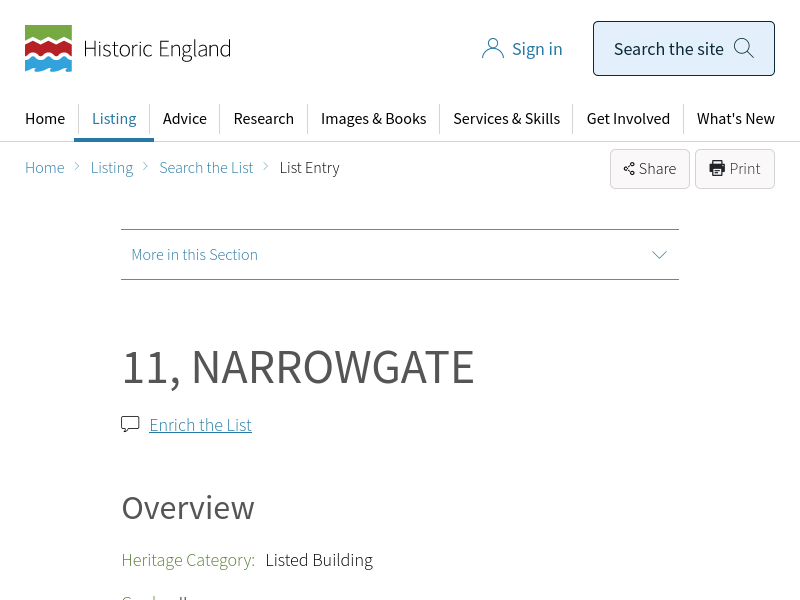
Task: Navigate to Services & Skills
Action: pos(506,119)
